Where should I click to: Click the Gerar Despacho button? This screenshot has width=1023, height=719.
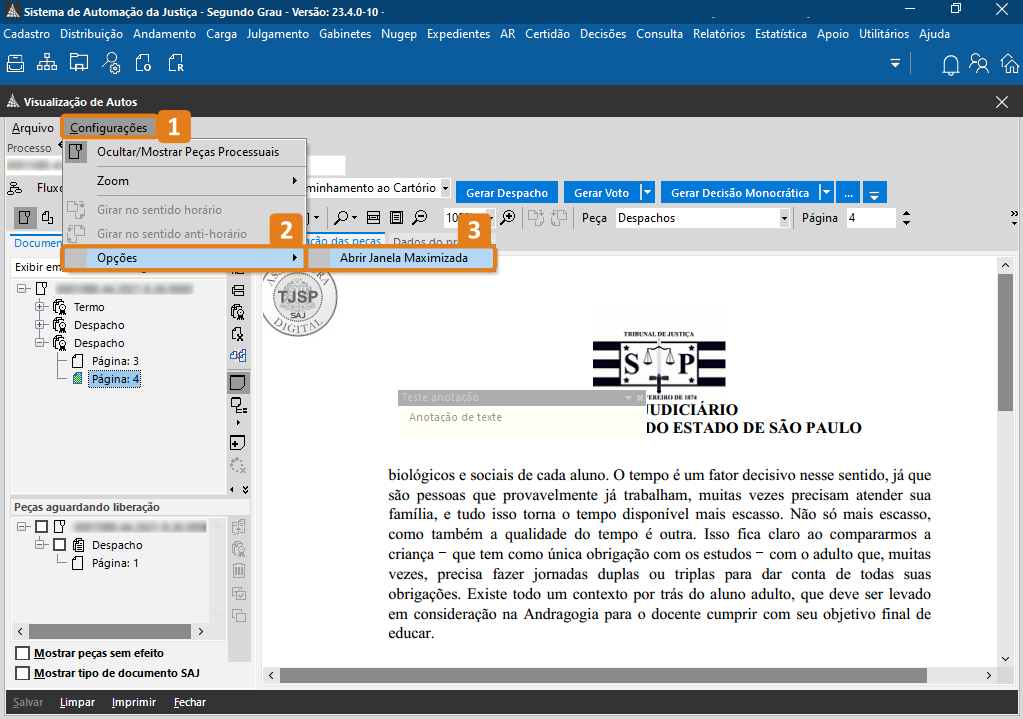pos(507,192)
